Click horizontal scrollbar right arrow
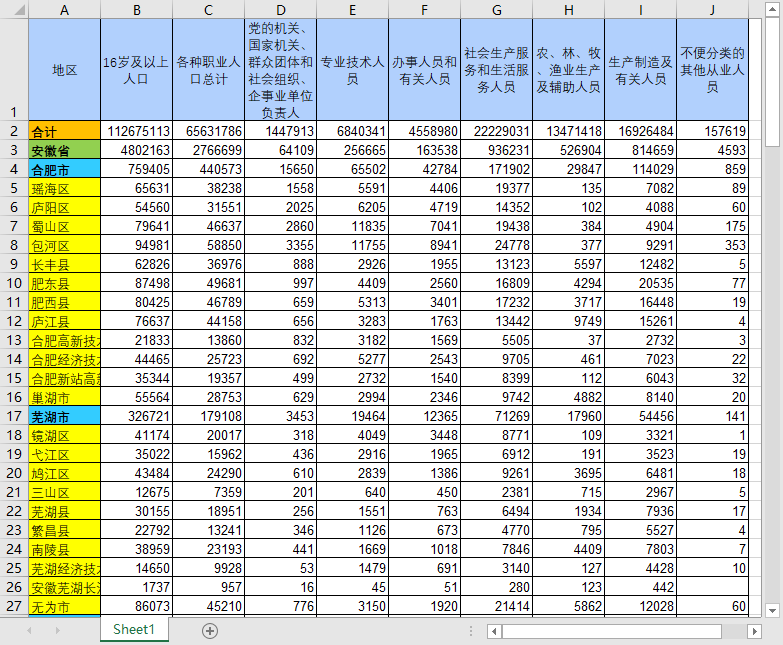Screen dimensions: 783x645 tap(755, 632)
